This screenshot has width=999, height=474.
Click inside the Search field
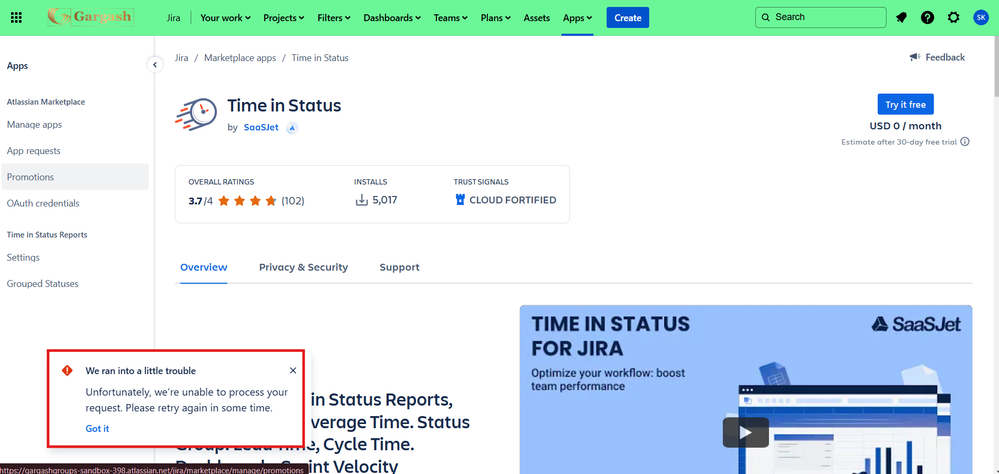(x=821, y=17)
